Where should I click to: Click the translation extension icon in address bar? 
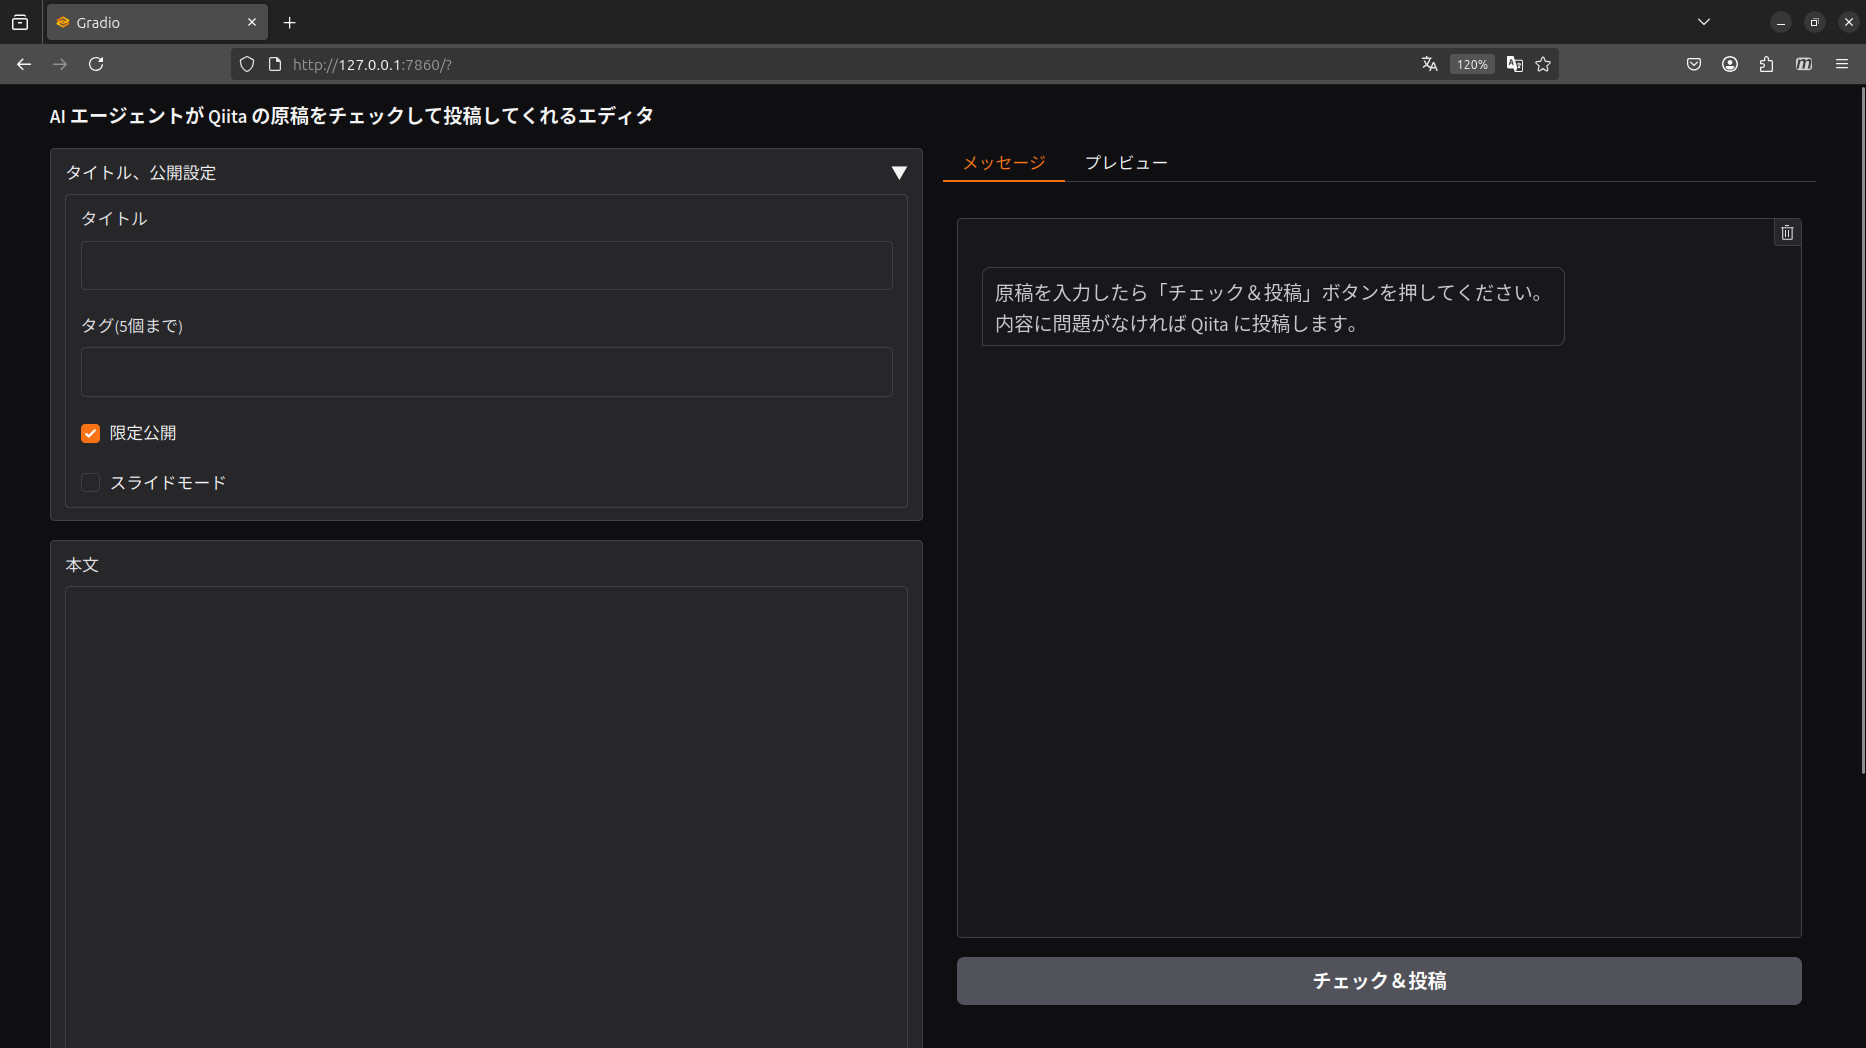coord(1515,64)
